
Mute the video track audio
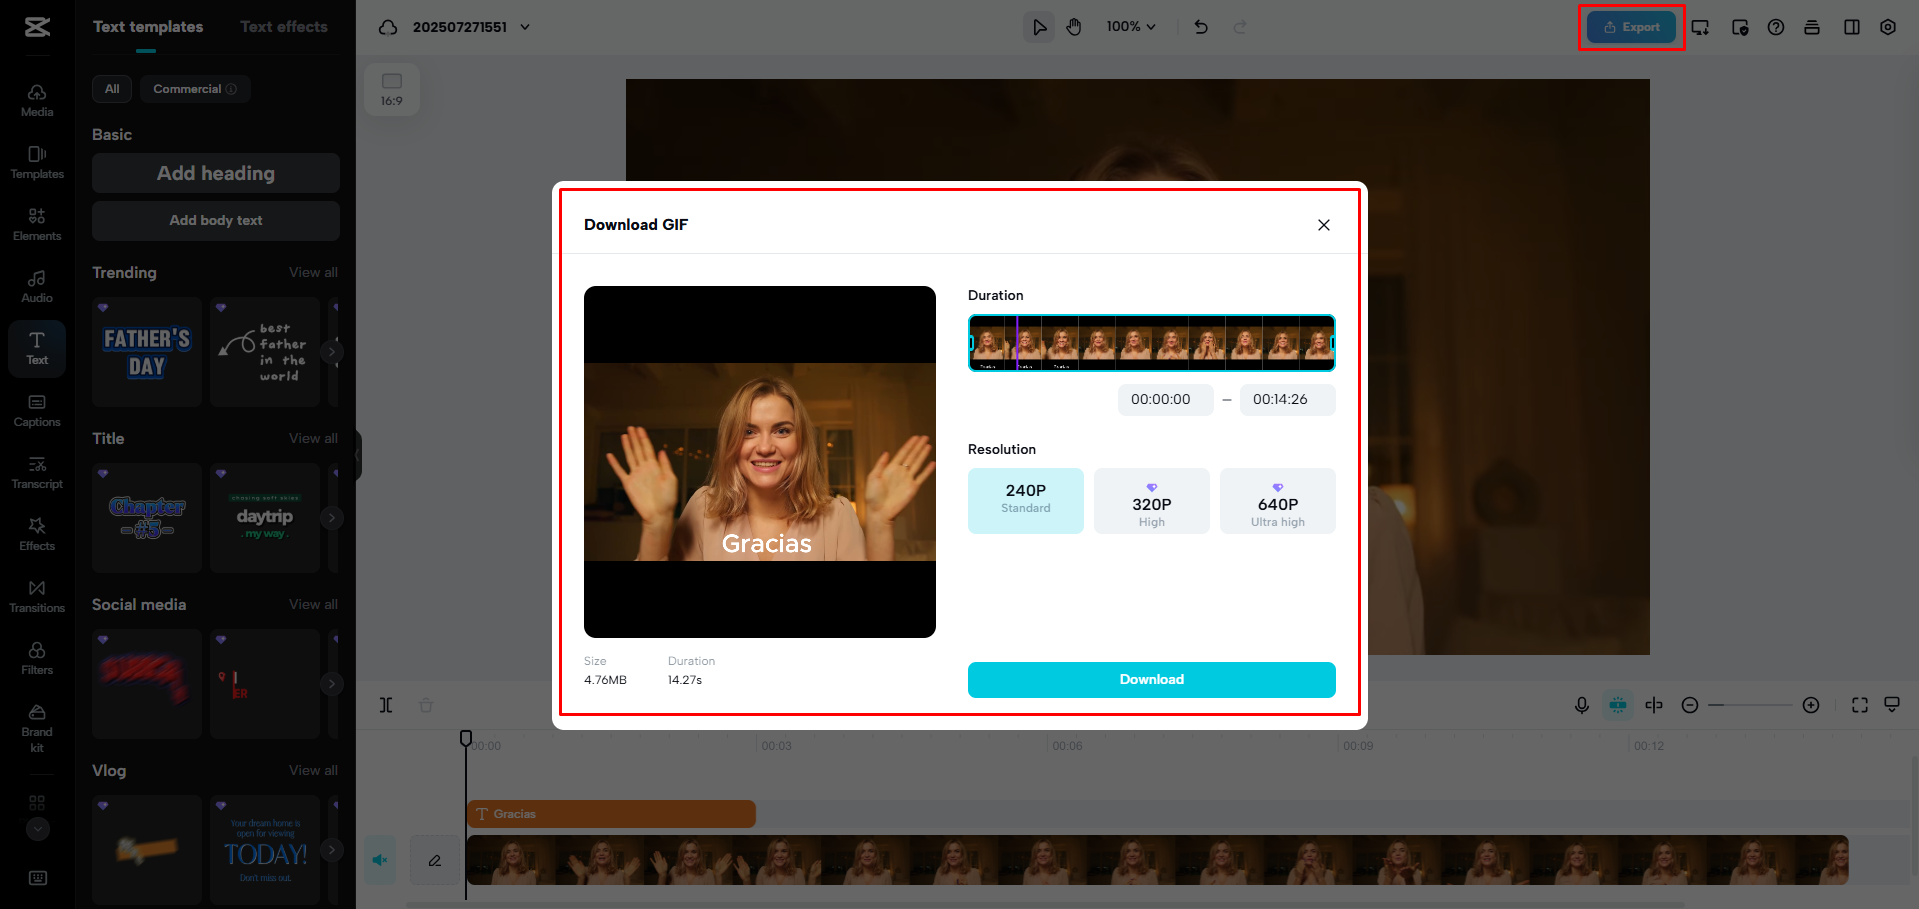(x=379, y=860)
